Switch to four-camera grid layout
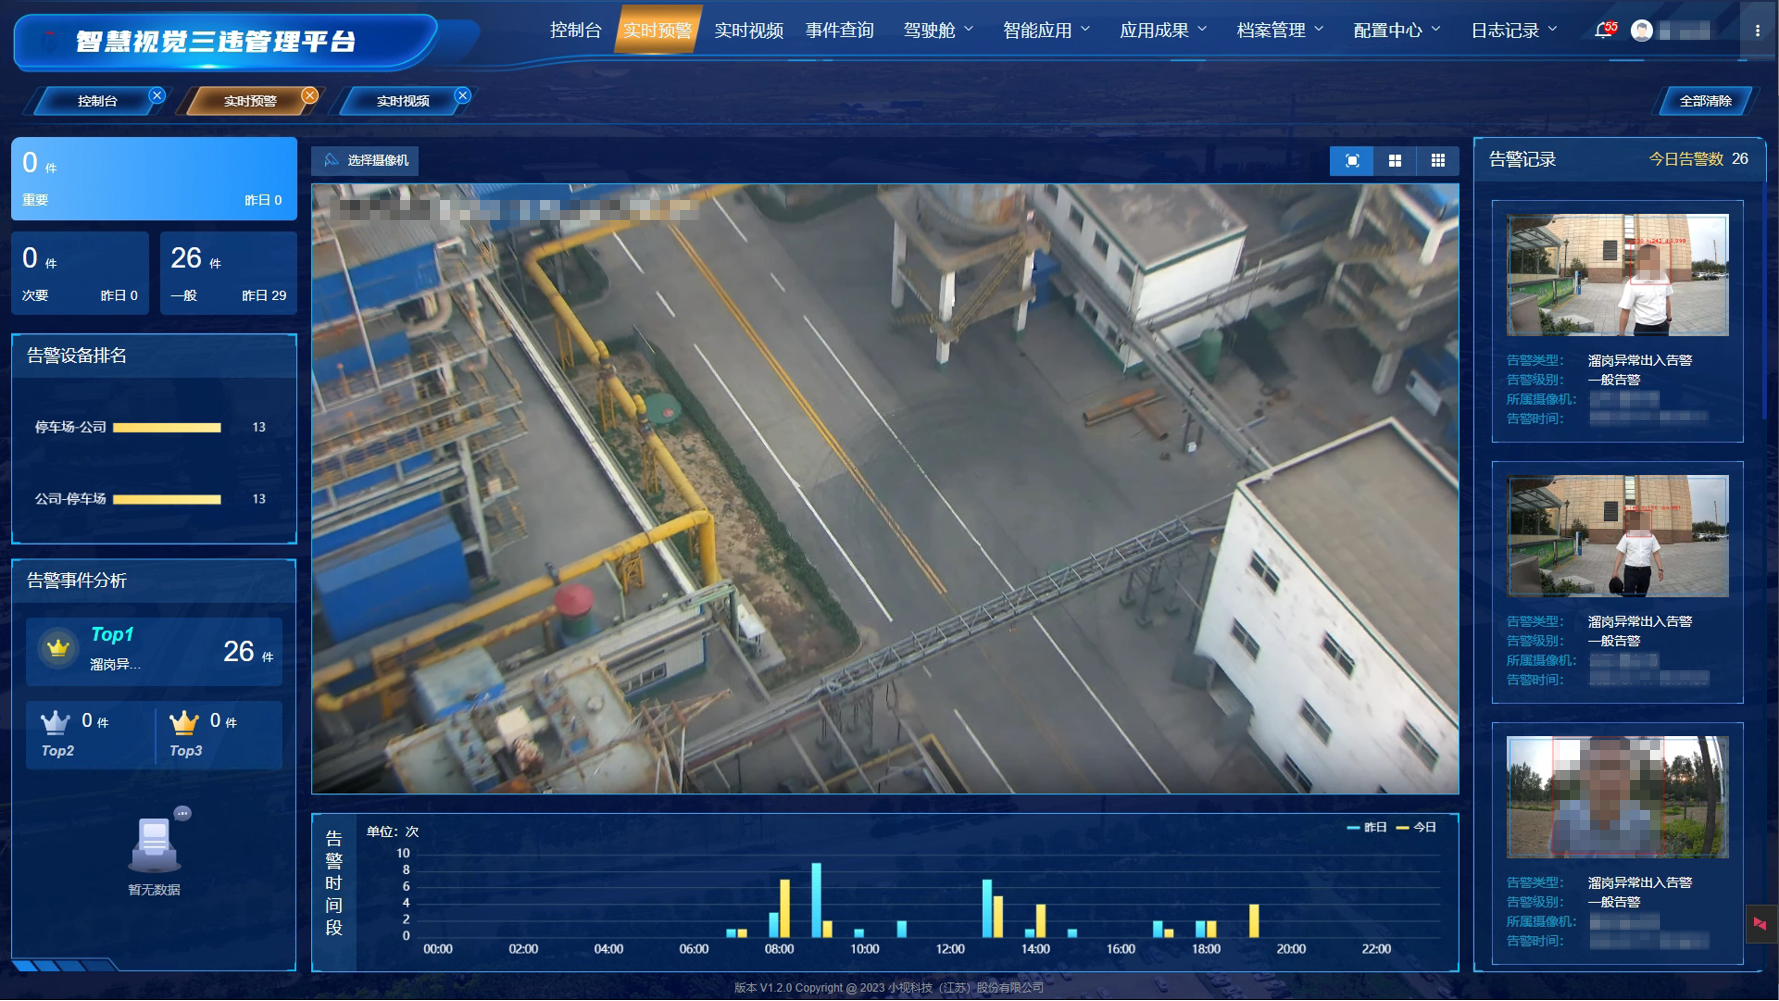 click(1394, 161)
